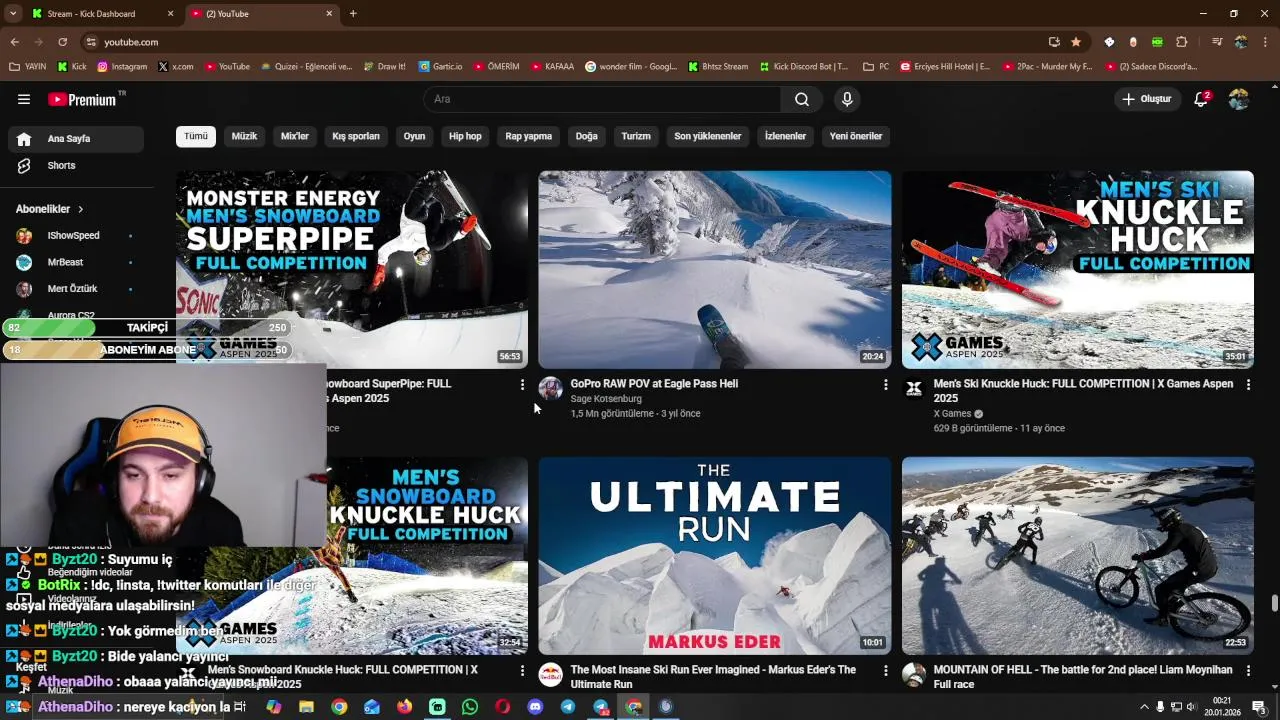Click Sage Kotsenburg channel avatar
The image size is (1280, 720).
[x=550, y=389]
